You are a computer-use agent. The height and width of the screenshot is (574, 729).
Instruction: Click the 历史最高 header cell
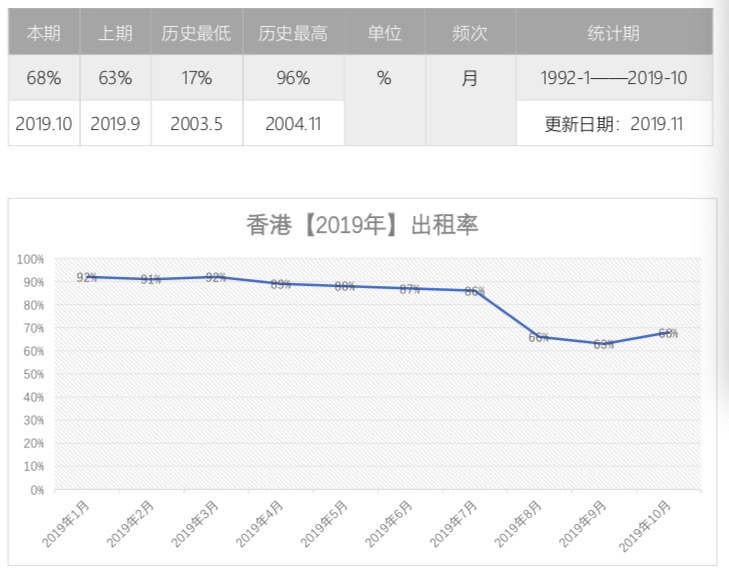[x=293, y=33]
